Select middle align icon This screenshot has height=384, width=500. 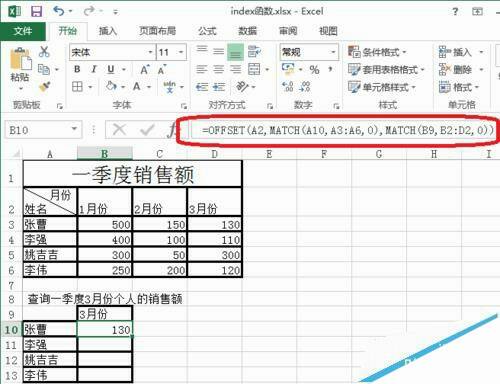click(x=218, y=51)
